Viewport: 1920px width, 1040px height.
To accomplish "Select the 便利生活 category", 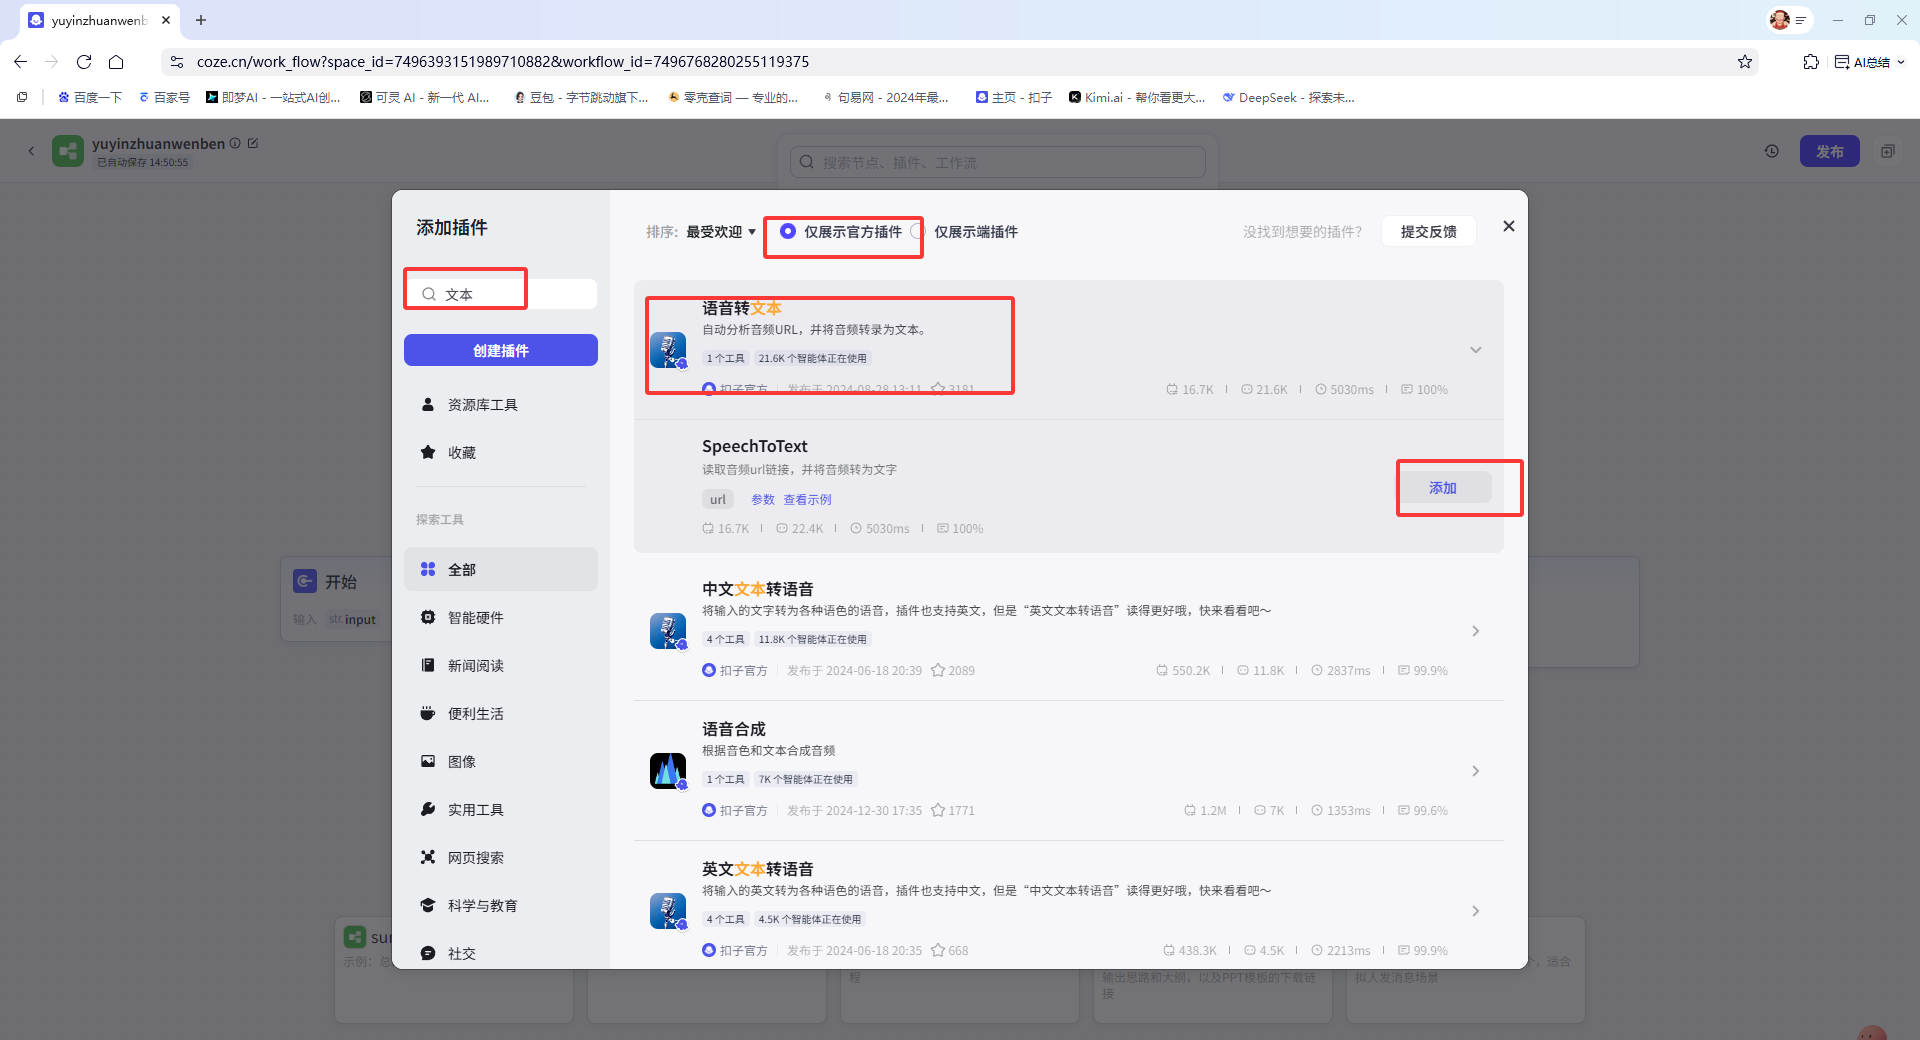I will [x=501, y=714].
